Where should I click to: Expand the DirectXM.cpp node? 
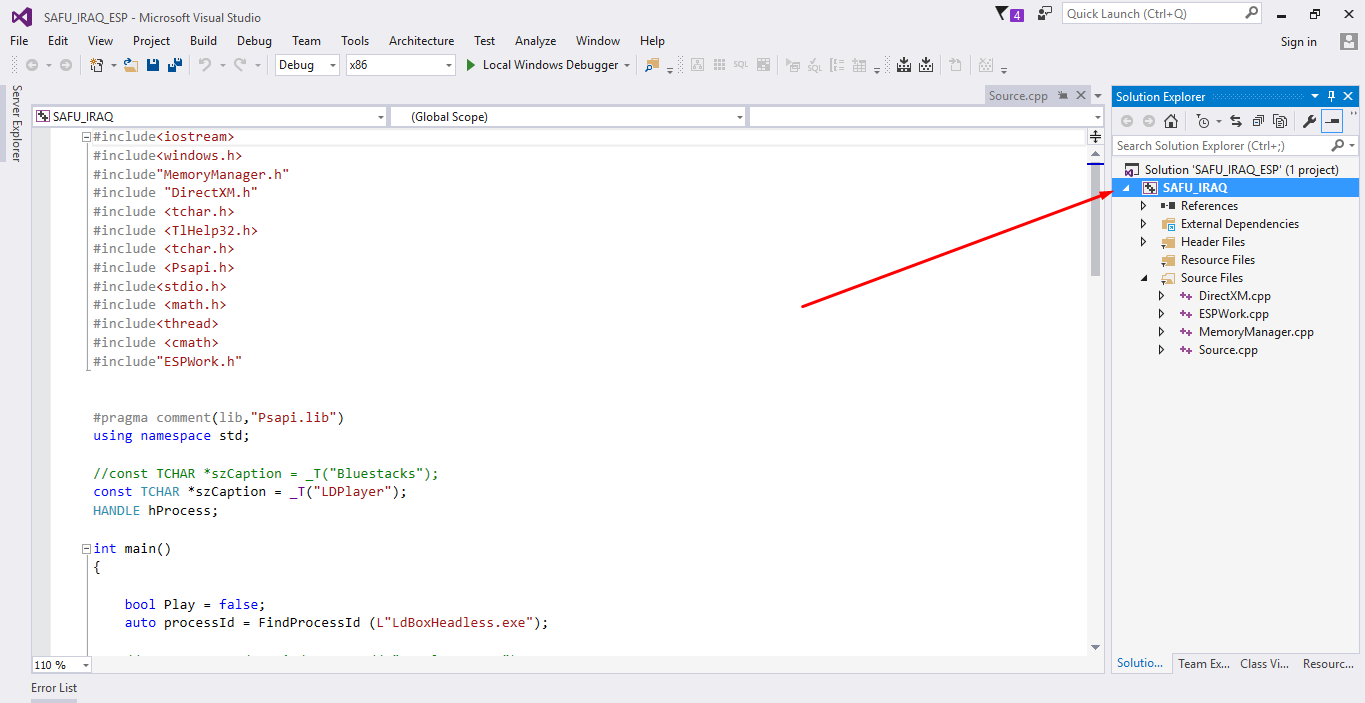[x=1162, y=296]
